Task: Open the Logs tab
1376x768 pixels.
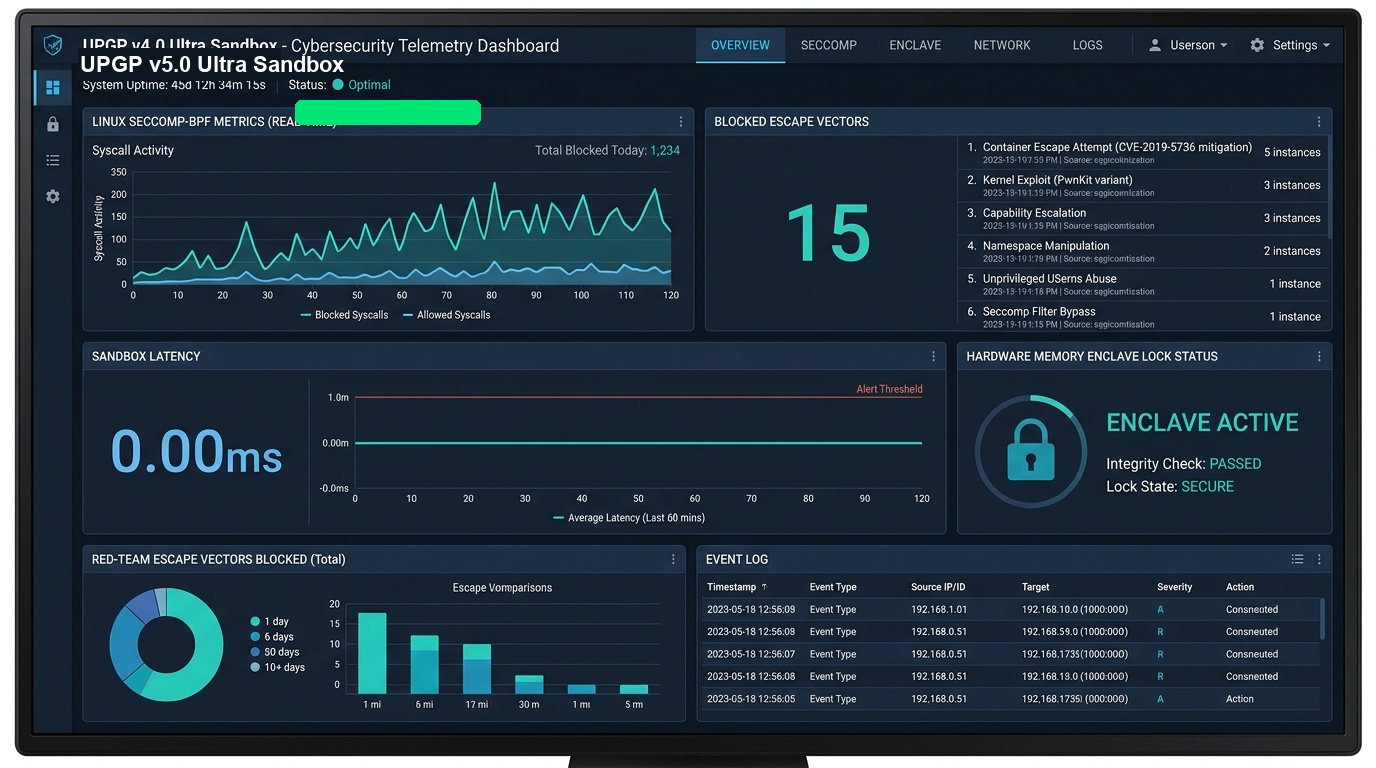Action: 1087,45
